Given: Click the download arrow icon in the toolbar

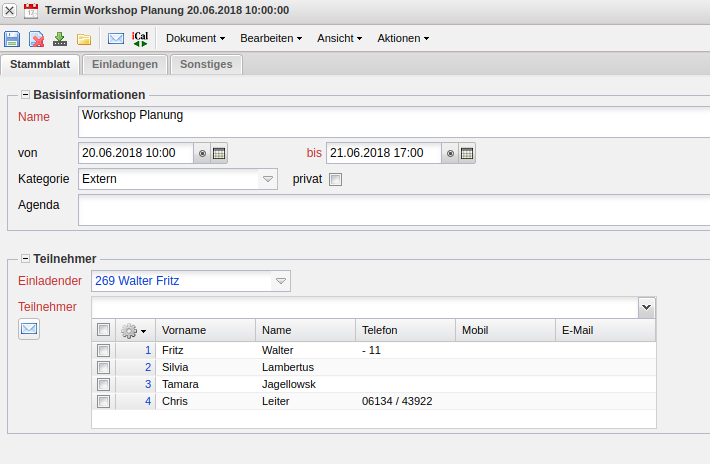Looking at the screenshot, I should (60, 39).
